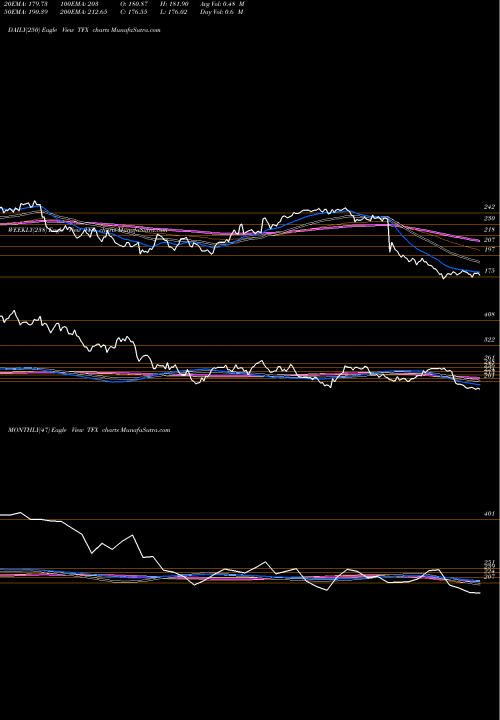Click the 408 price label on weekly chart
This screenshot has width=500, height=720.
coord(489,315)
